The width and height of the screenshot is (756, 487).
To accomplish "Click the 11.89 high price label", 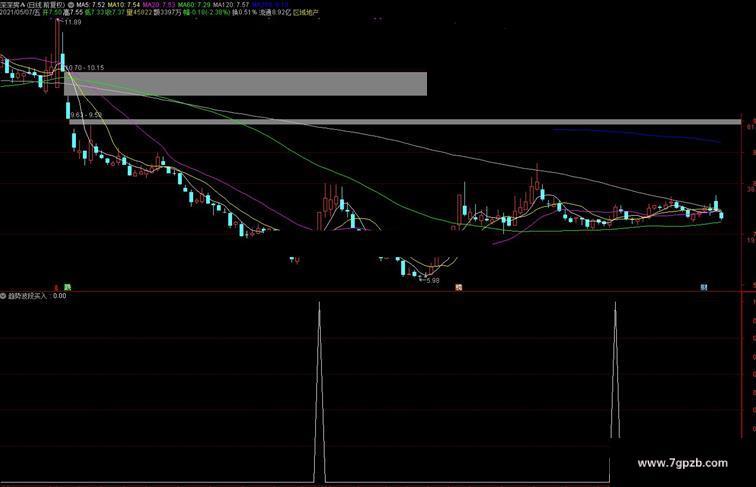I will pos(72,22).
